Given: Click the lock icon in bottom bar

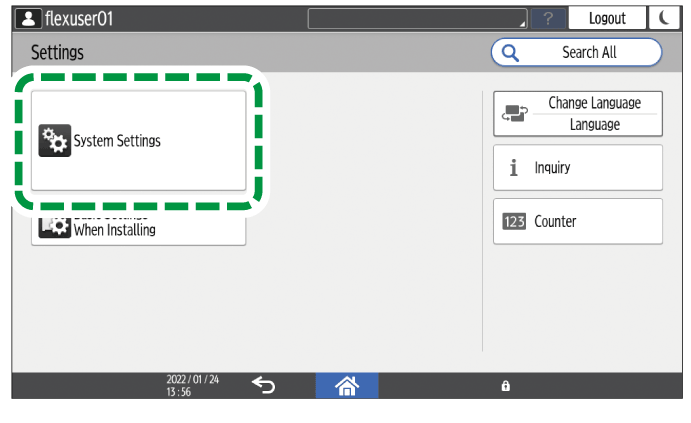Looking at the screenshot, I should (505, 386).
